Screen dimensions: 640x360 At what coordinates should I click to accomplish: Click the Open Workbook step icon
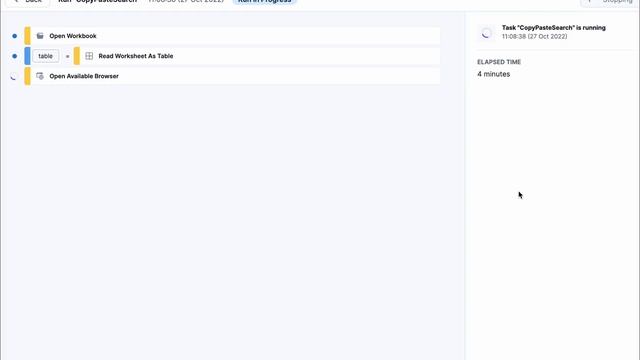point(40,36)
